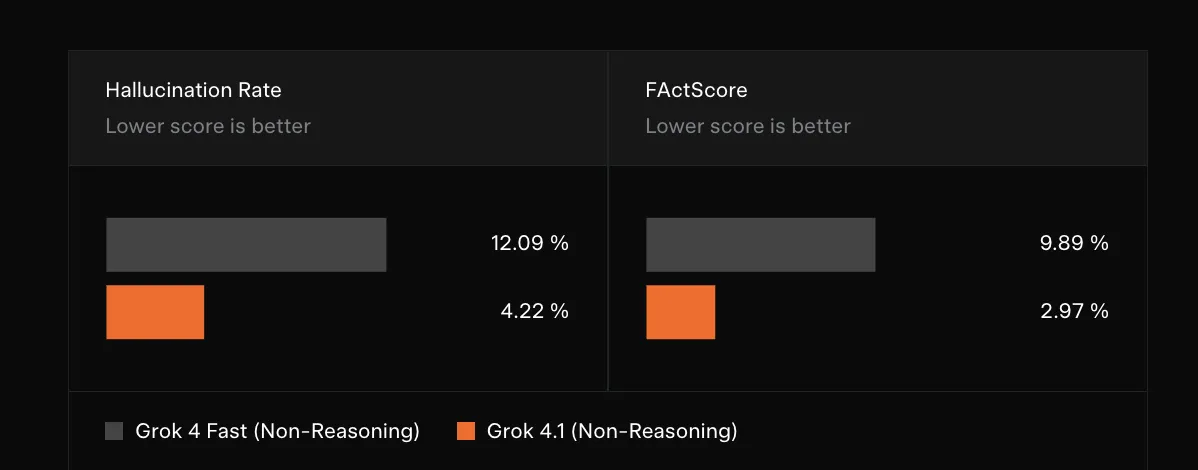The height and width of the screenshot is (470, 1198).
Task: Click the Hallucination Rate chart title
Action: (193, 90)
